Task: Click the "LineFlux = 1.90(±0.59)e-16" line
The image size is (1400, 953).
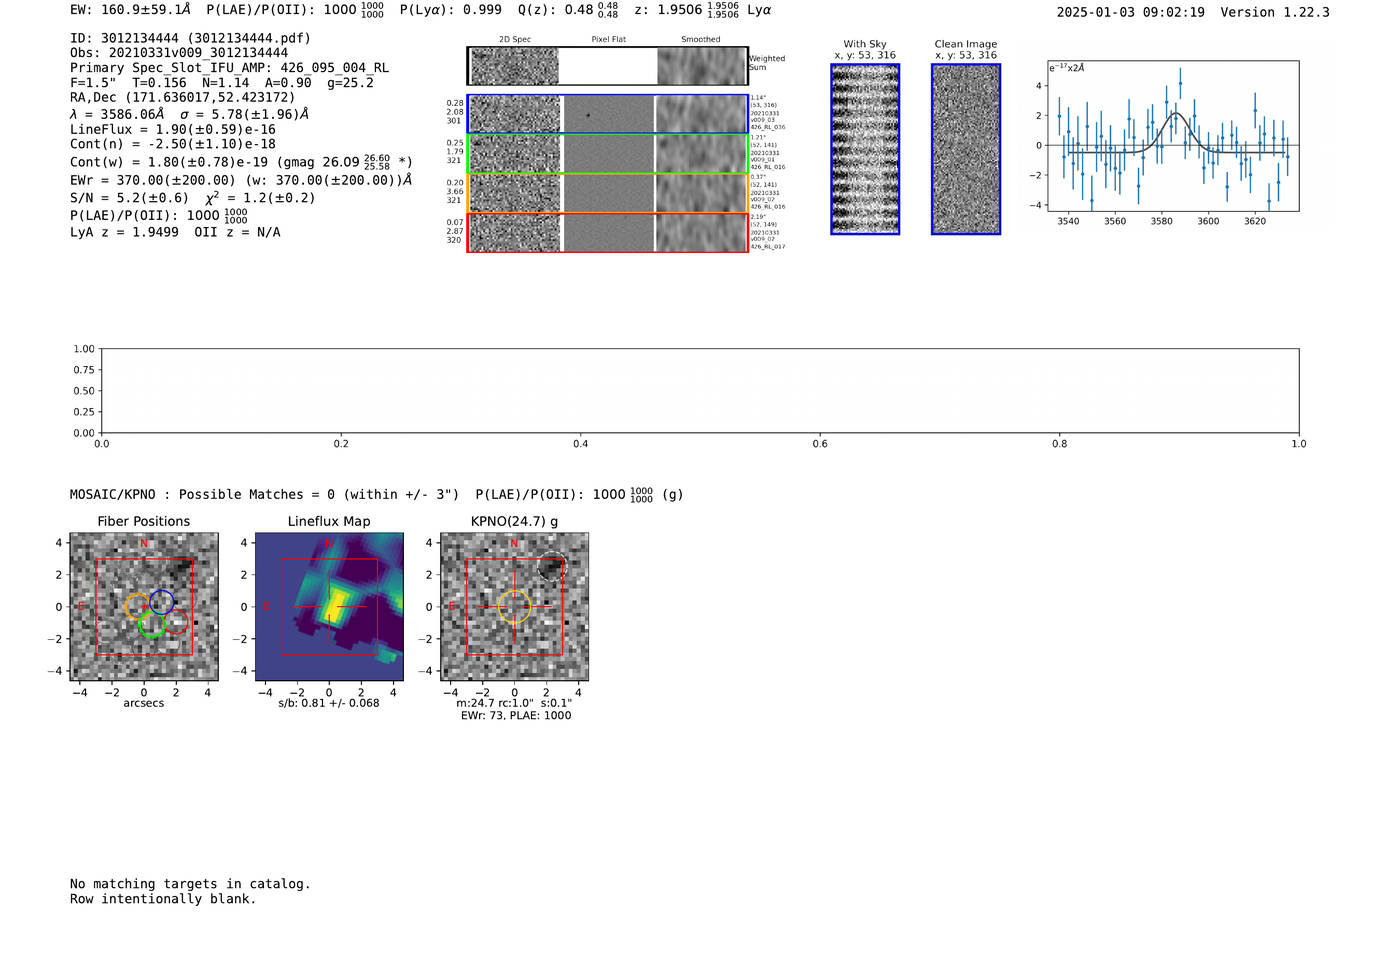Action: [172, 129]
